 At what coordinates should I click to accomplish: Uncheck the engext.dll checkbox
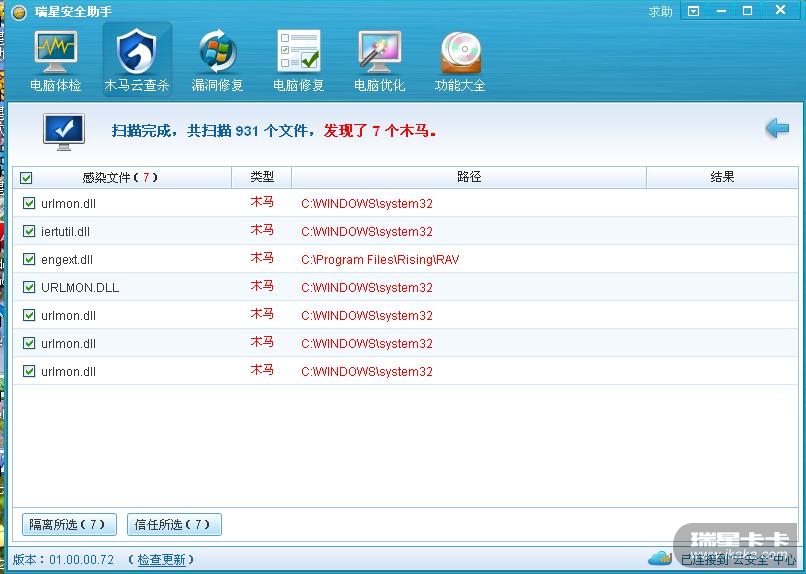(x=29, y=259)
